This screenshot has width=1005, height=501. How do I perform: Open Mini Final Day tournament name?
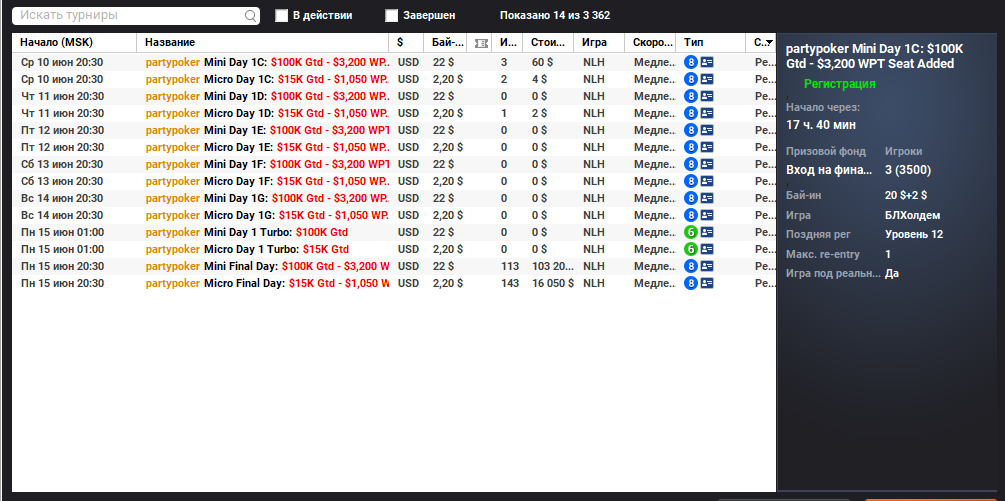pyautogui.click(x=268, y=266)
